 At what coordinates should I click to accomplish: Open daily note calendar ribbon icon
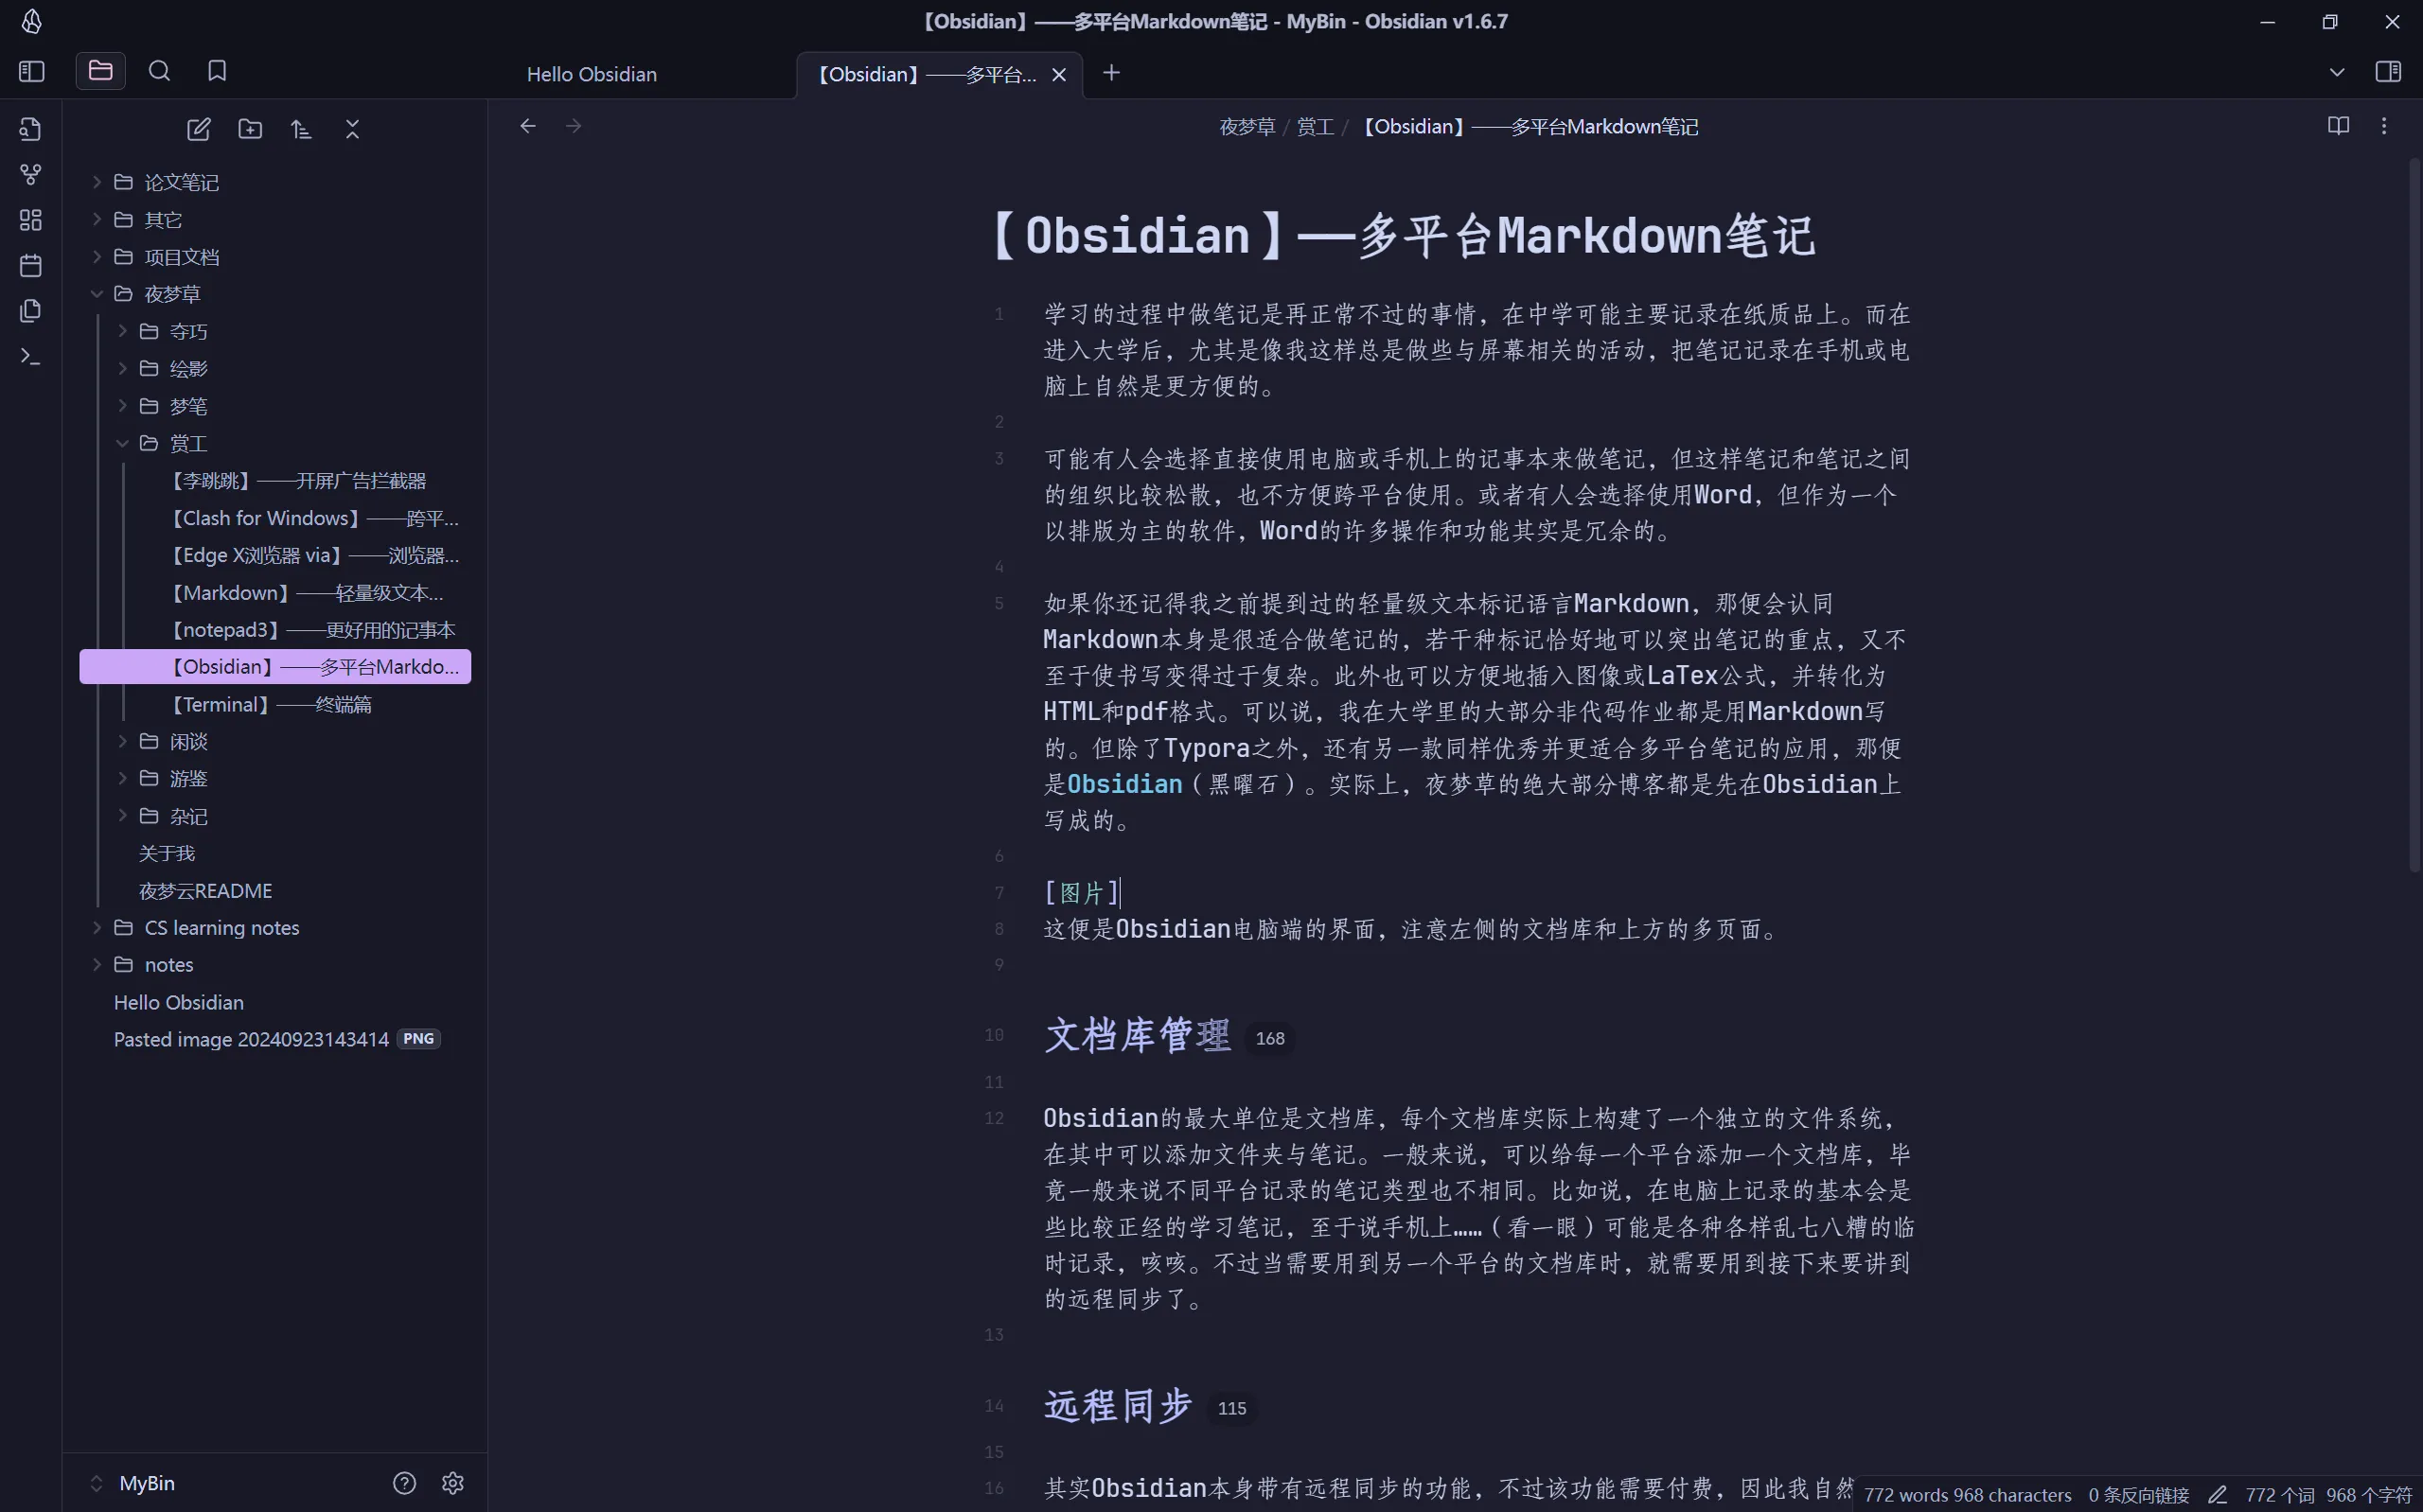pos(31,265)
